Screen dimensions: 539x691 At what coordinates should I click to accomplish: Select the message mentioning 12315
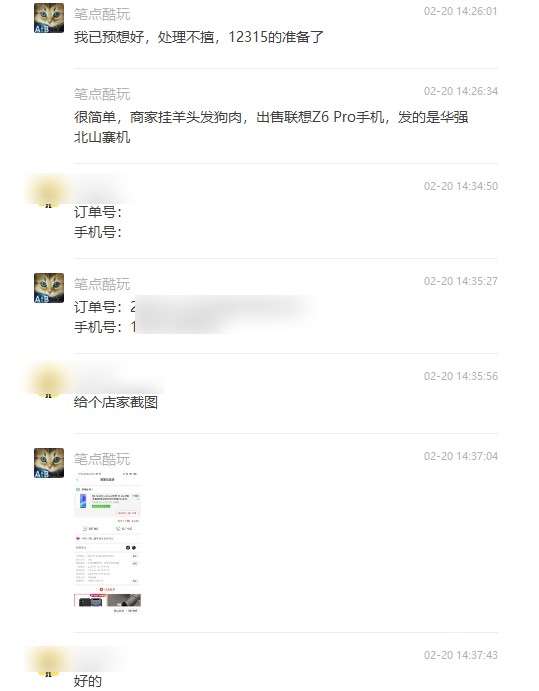[199, 37]
